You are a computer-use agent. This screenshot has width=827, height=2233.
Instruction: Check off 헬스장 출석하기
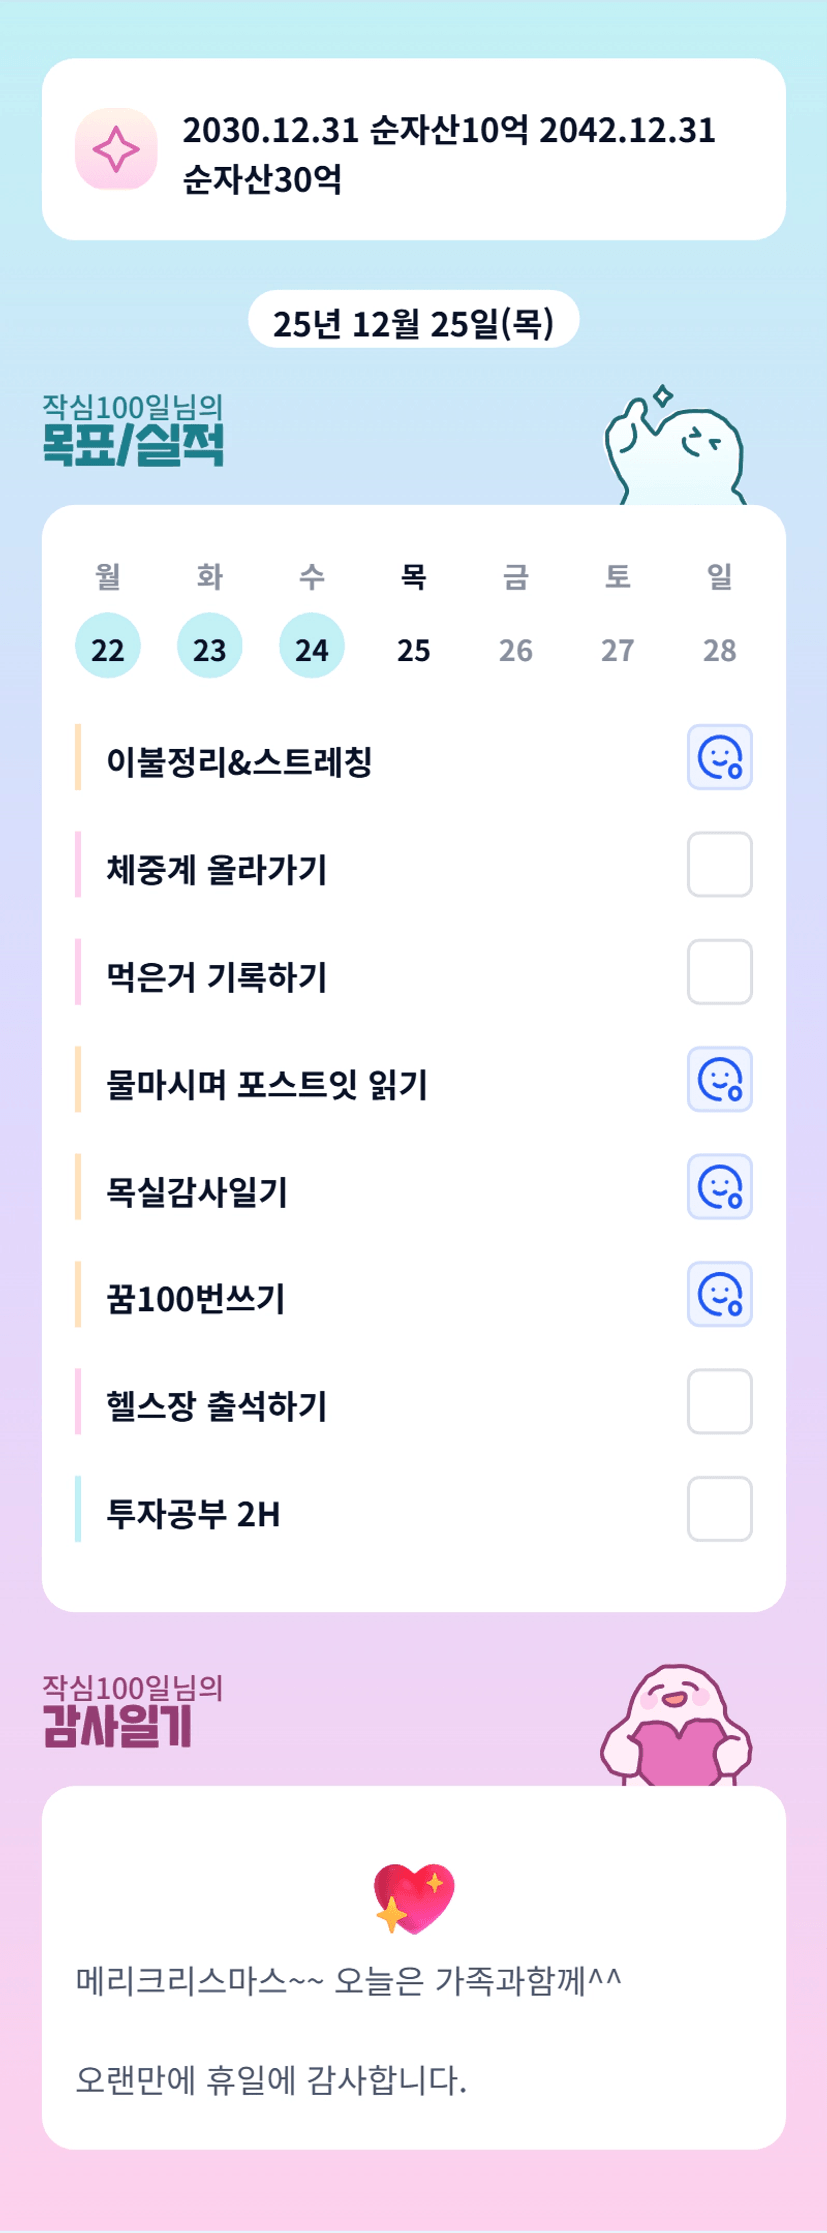(x=719, y=1402)
